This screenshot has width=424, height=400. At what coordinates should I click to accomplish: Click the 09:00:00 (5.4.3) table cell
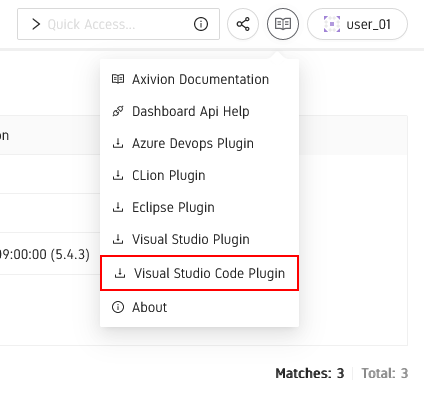click(x=45, y=254)
